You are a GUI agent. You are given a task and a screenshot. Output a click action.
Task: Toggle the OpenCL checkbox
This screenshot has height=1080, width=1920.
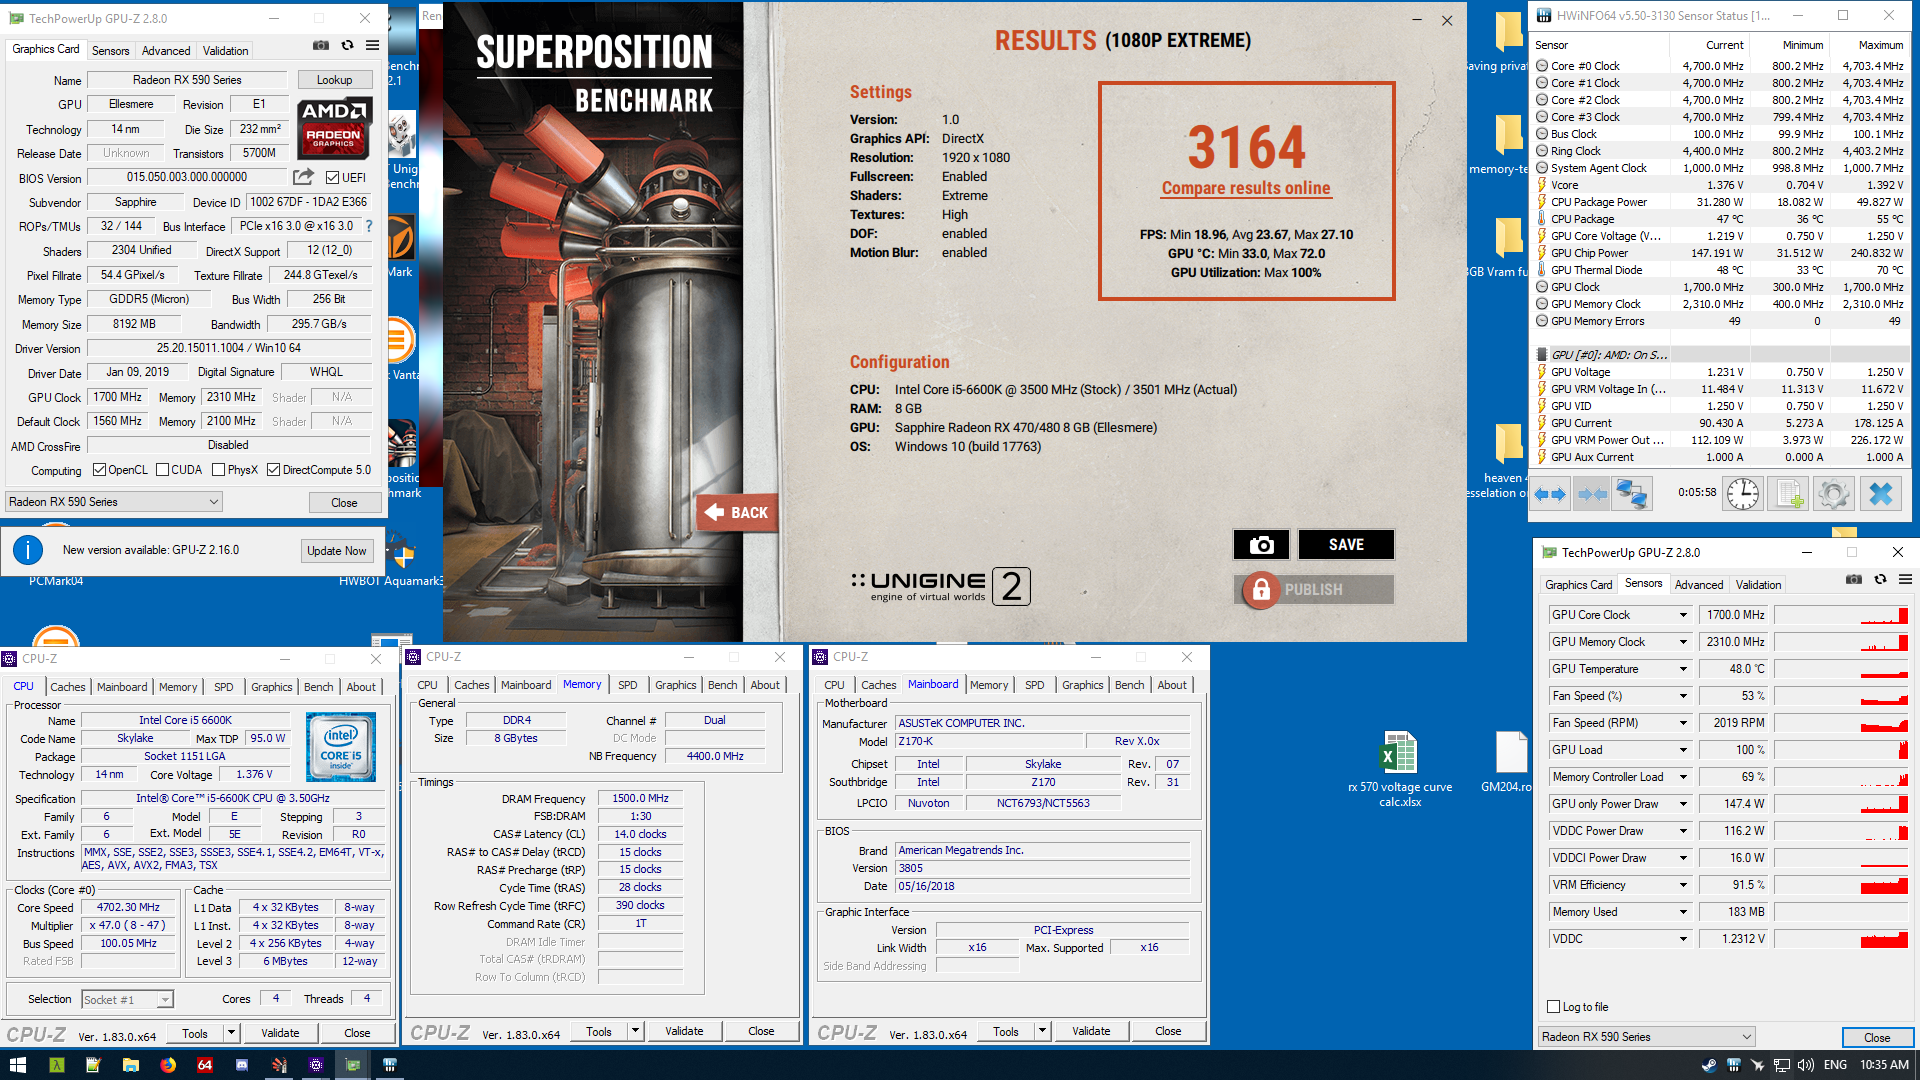99,470
